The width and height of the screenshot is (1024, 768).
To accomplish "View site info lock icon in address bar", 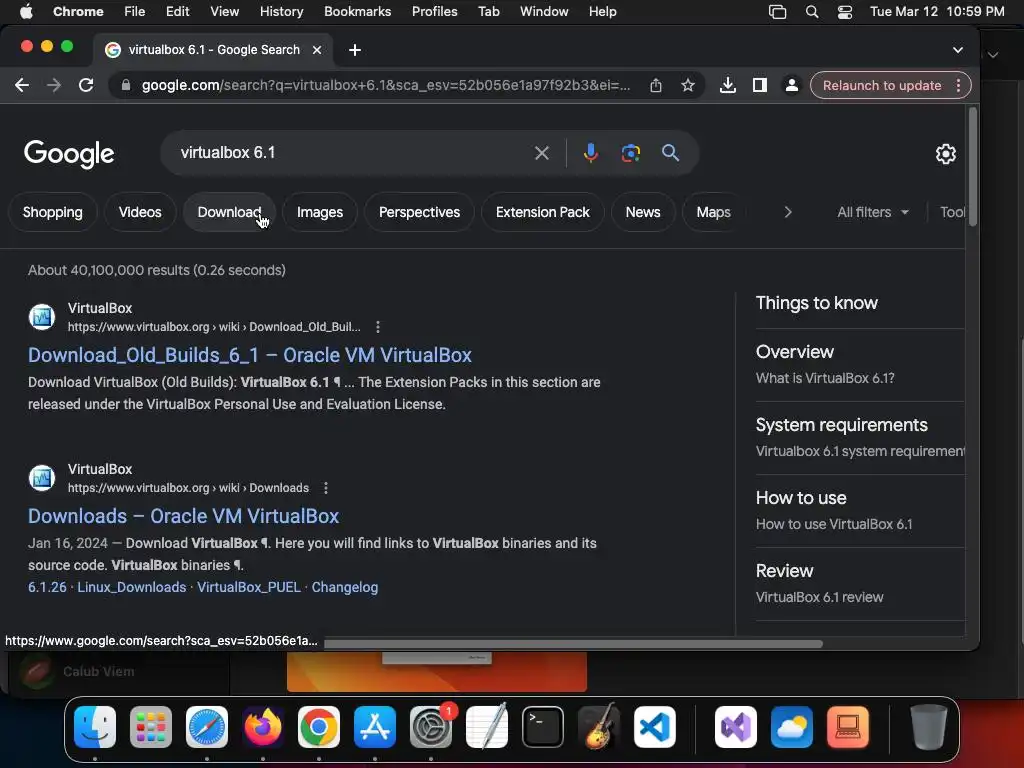I will 125,85.
